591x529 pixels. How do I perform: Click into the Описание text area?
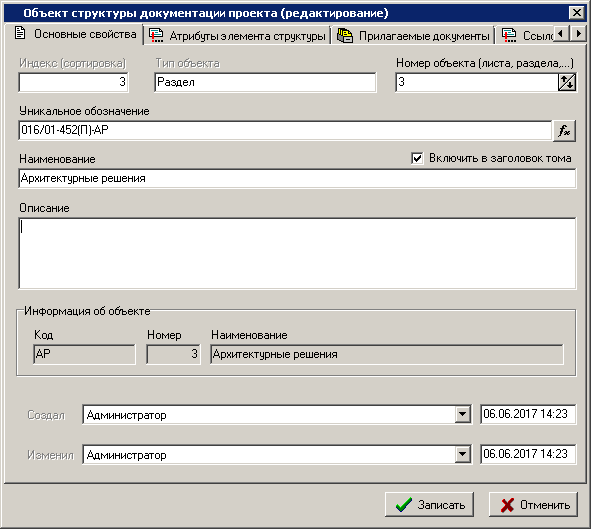tap(297, 253)
